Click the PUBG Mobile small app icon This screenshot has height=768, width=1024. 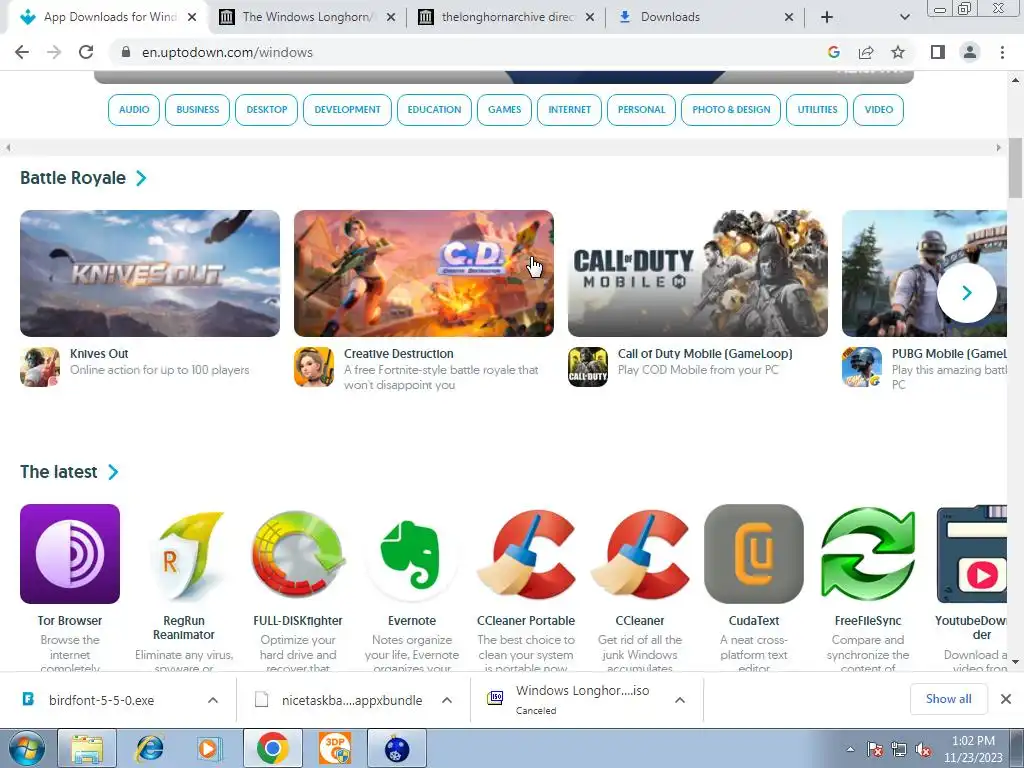click(862, 367)
